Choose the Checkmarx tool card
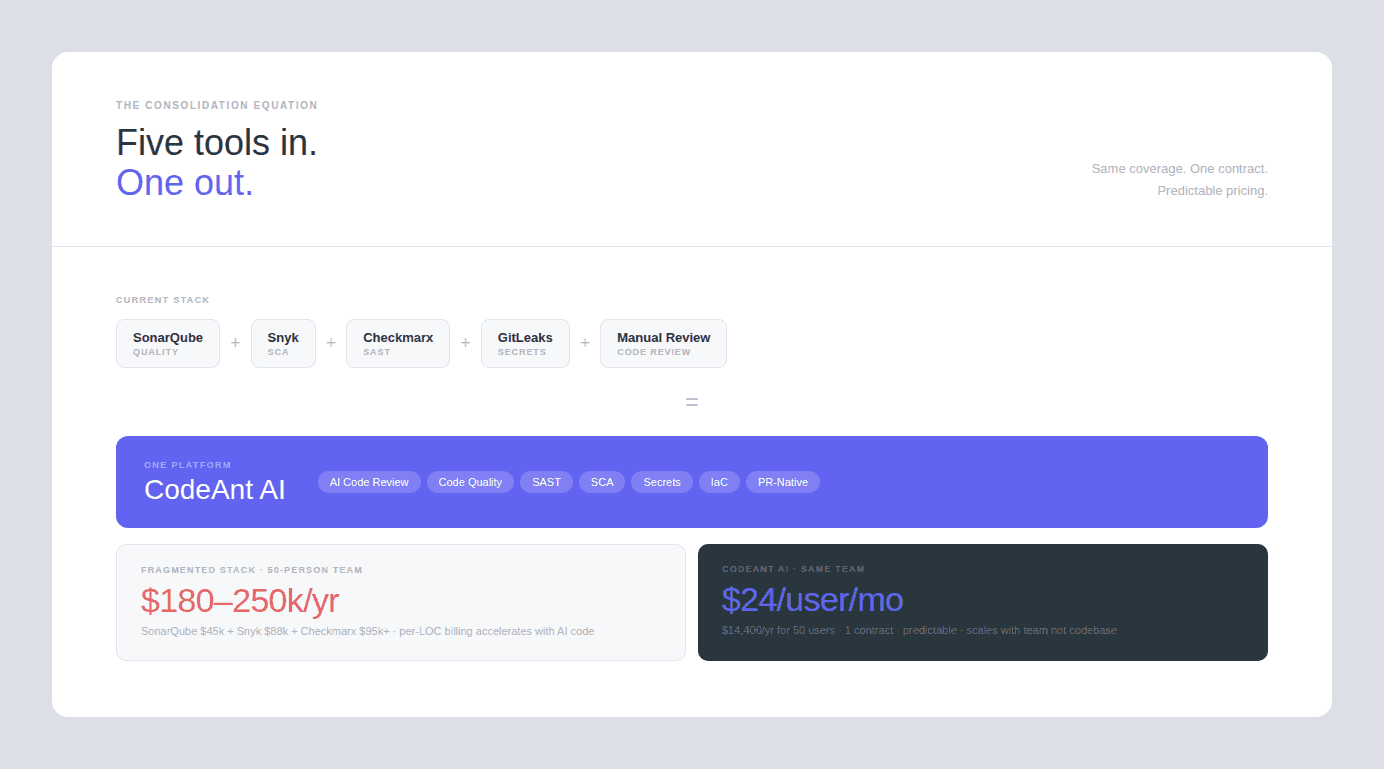 click(x=398, y=343)
